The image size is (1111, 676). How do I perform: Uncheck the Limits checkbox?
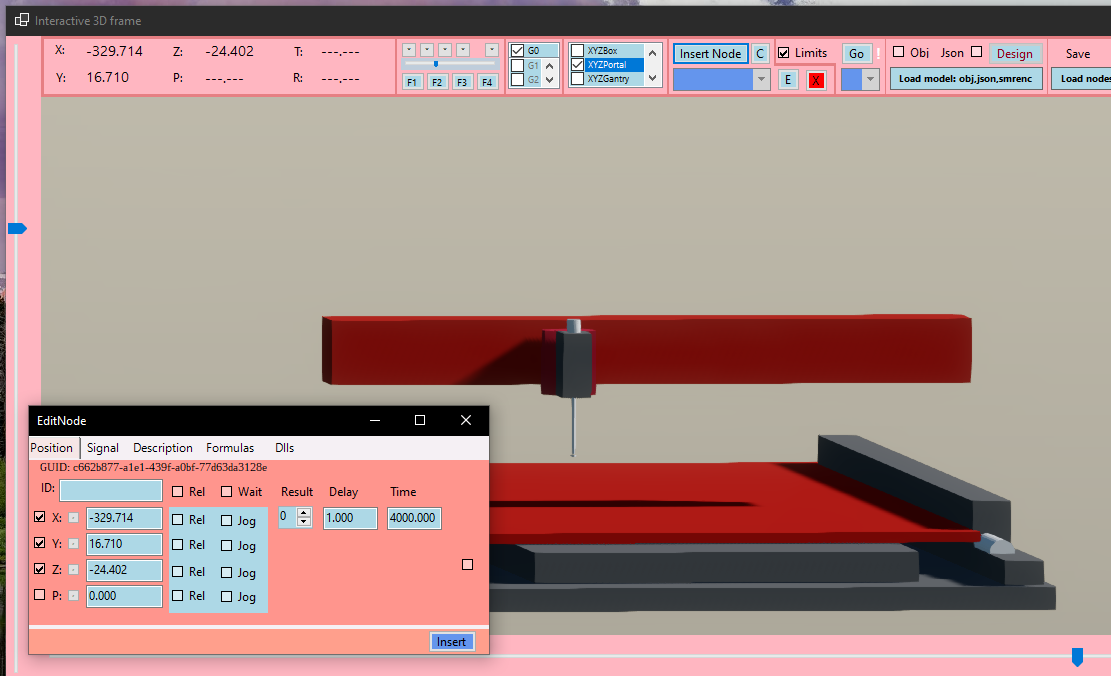click(784, 52)
